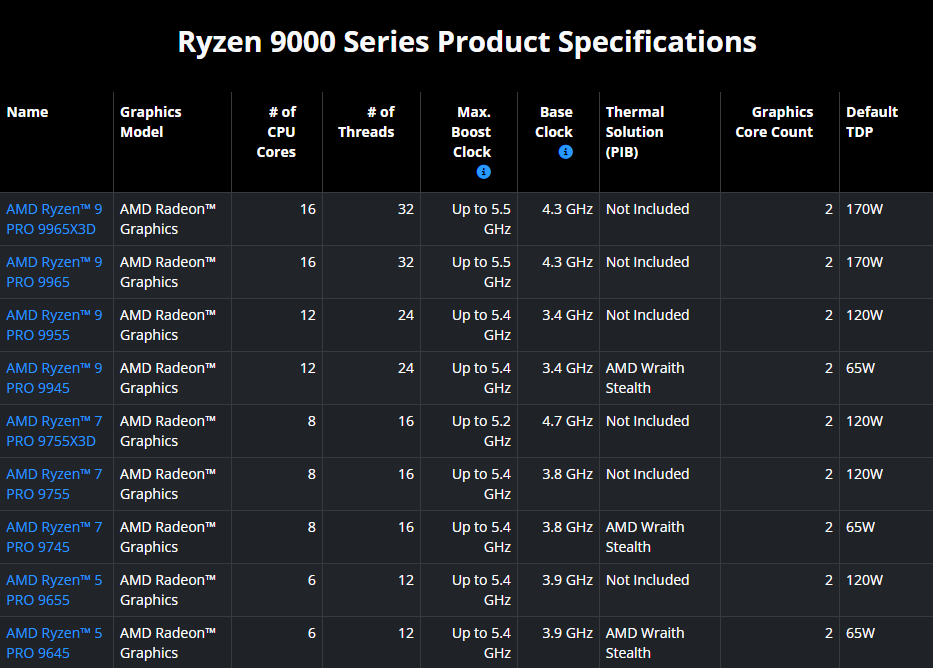Open the AMD Ryzen 7 PRO 9755X3D link
The image size is (933, 668).
coord(54,431)
